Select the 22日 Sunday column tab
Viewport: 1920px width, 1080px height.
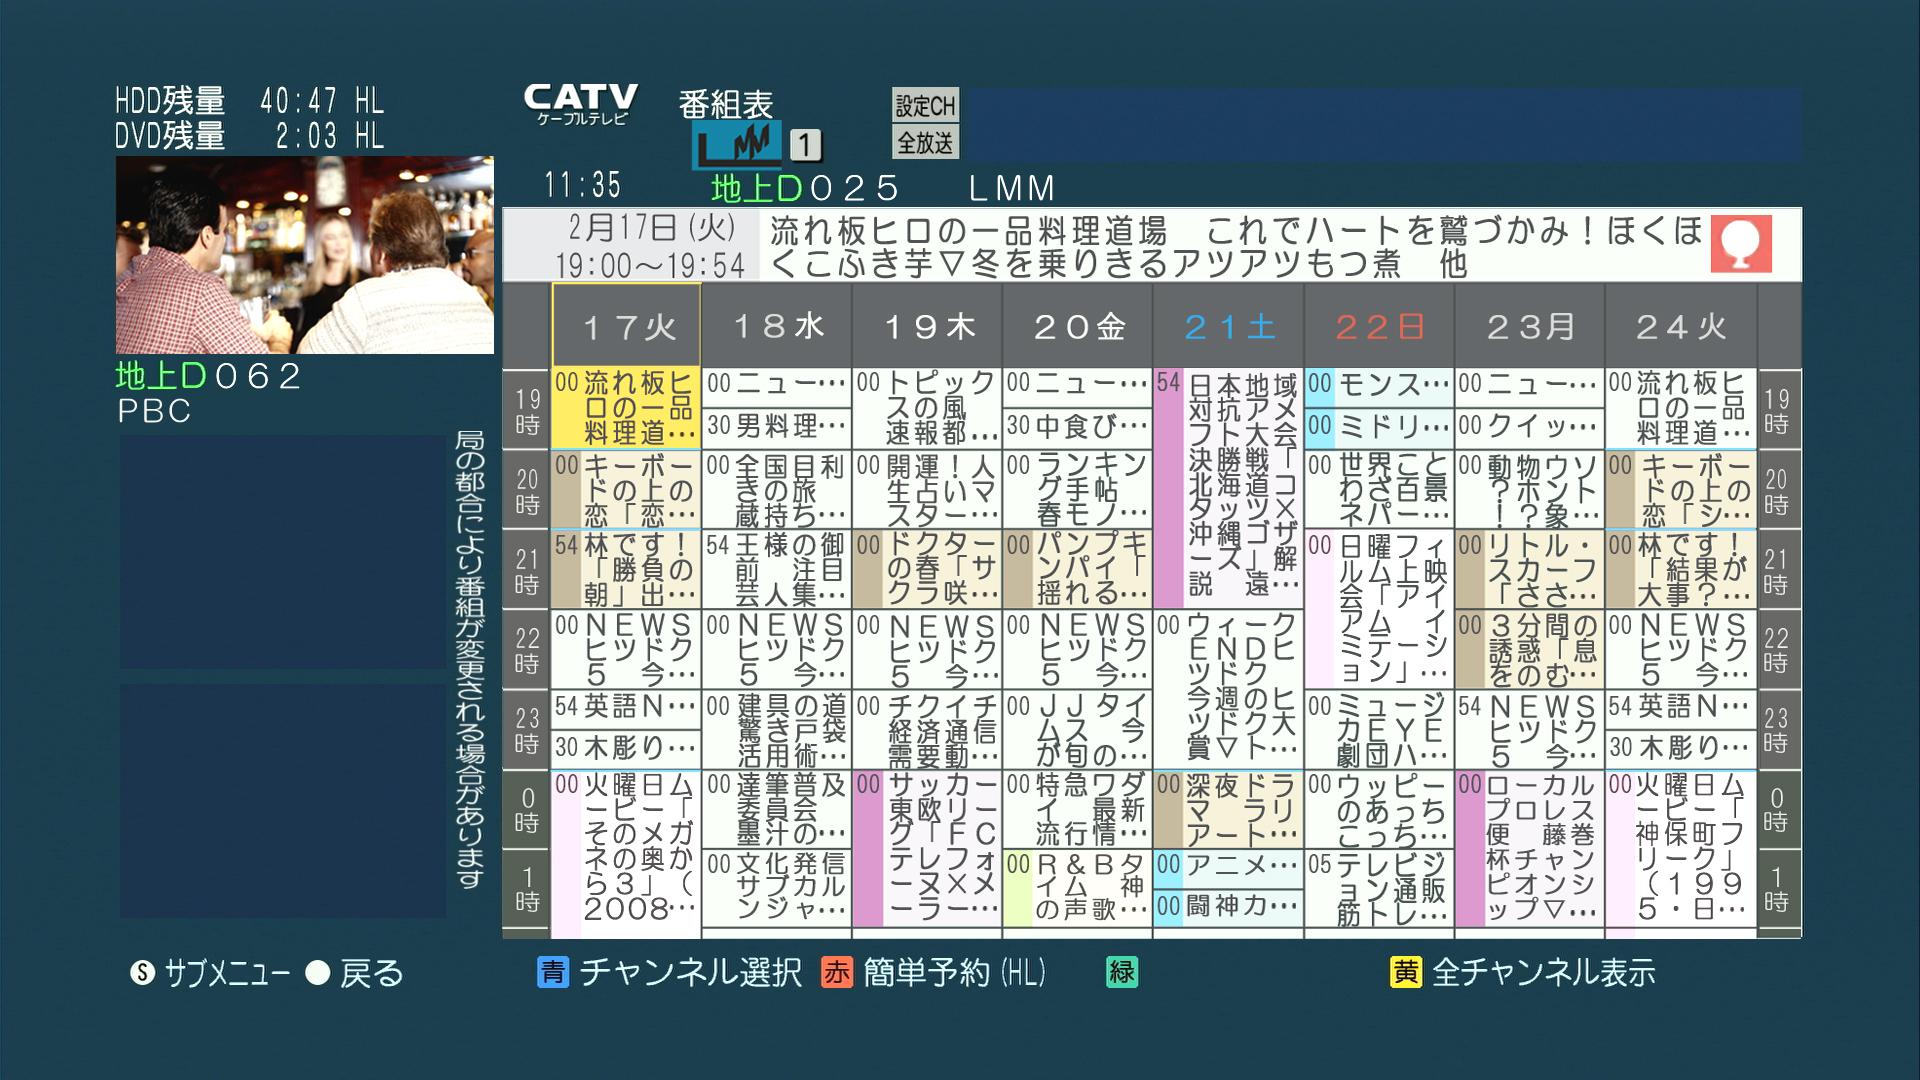tap(1379, 326)
